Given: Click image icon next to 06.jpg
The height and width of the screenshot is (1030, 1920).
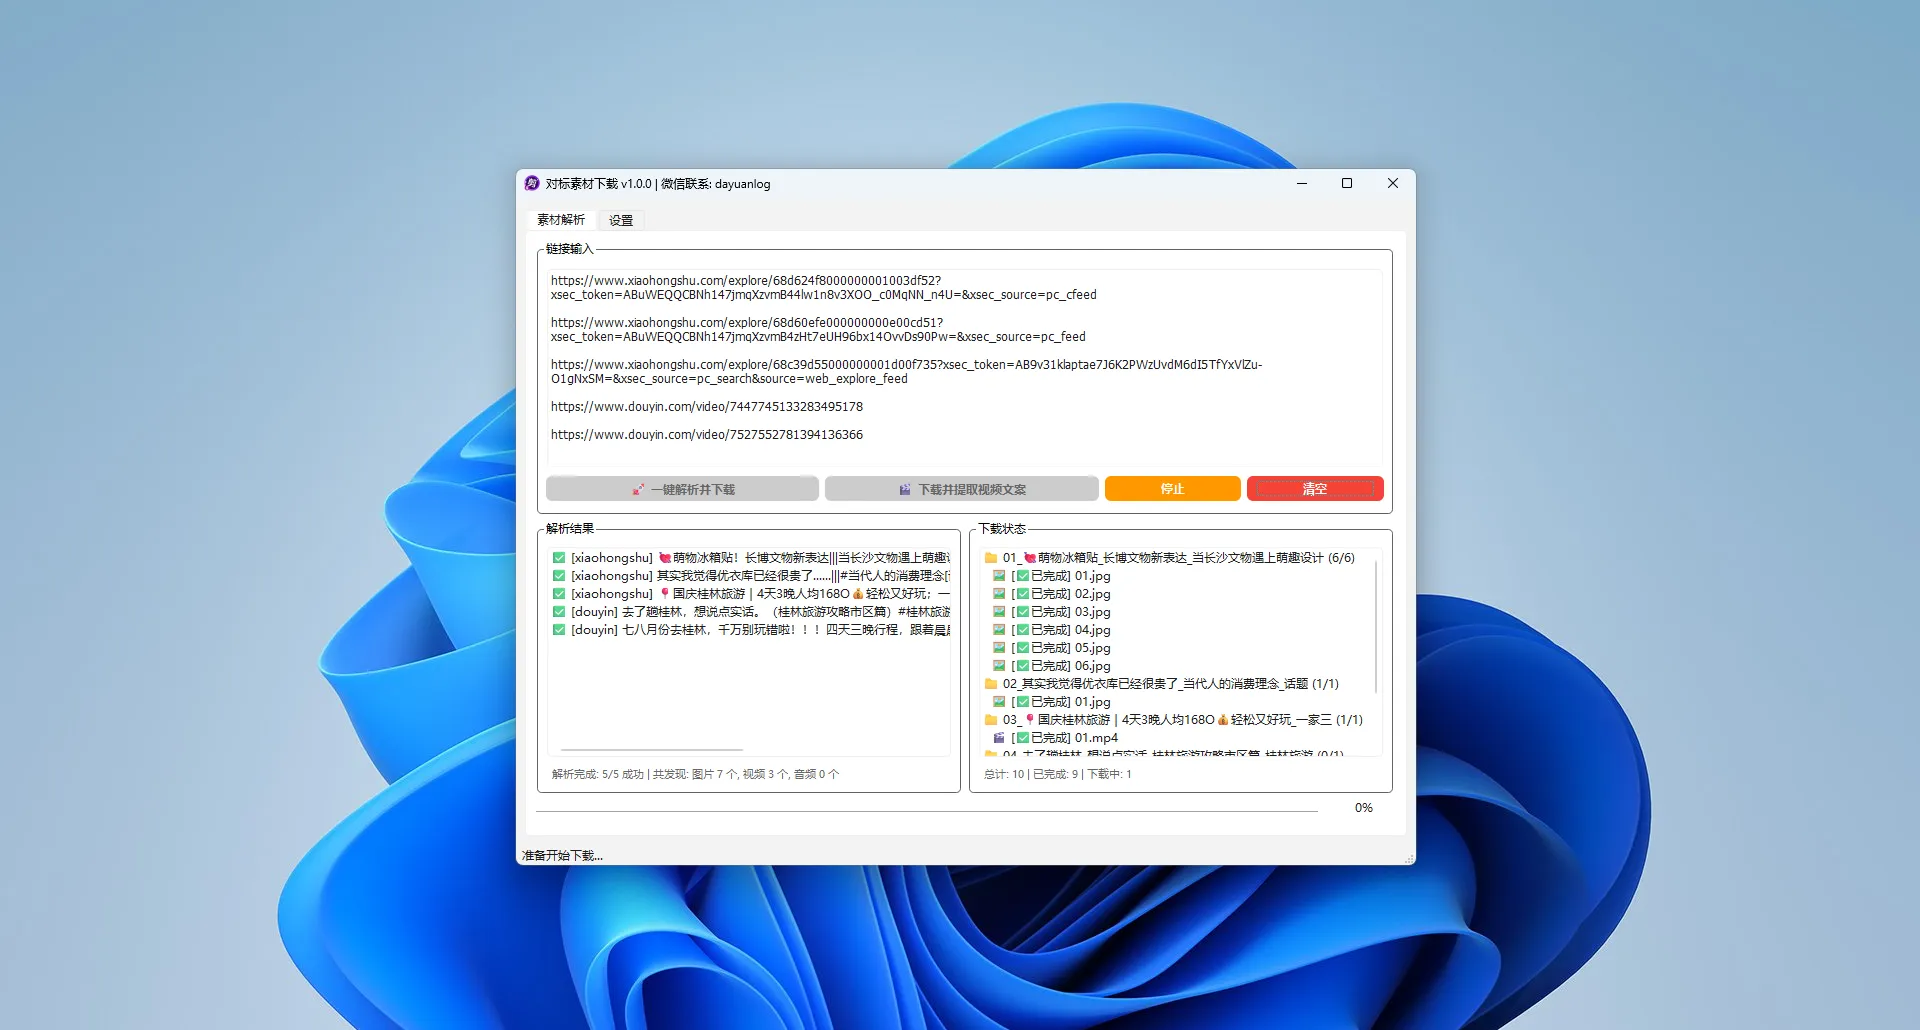Looking at the screenshot, I should [x=999, y=666].
